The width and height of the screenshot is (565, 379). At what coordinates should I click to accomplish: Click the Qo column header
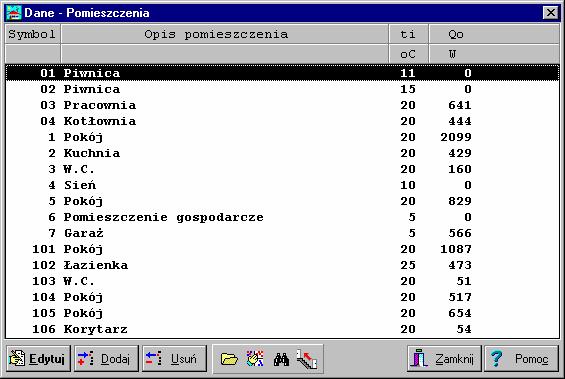pyautogui.click(x=494, y=34)
